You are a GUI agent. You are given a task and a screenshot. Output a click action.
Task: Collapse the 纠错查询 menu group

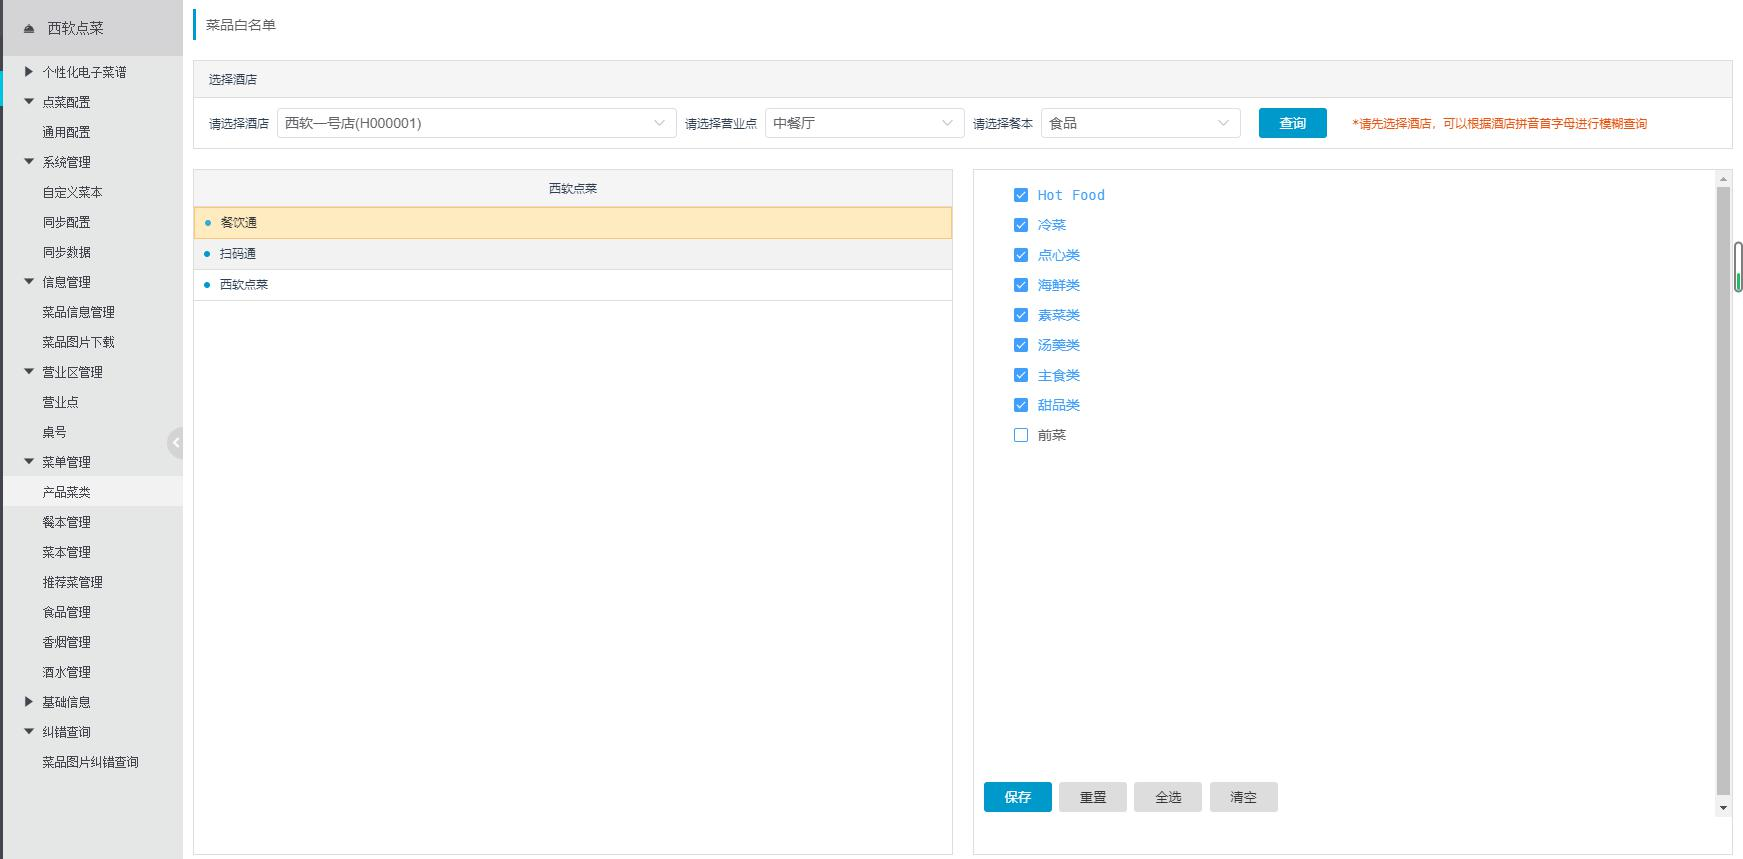pyautogui.click(x=29, y=732)
